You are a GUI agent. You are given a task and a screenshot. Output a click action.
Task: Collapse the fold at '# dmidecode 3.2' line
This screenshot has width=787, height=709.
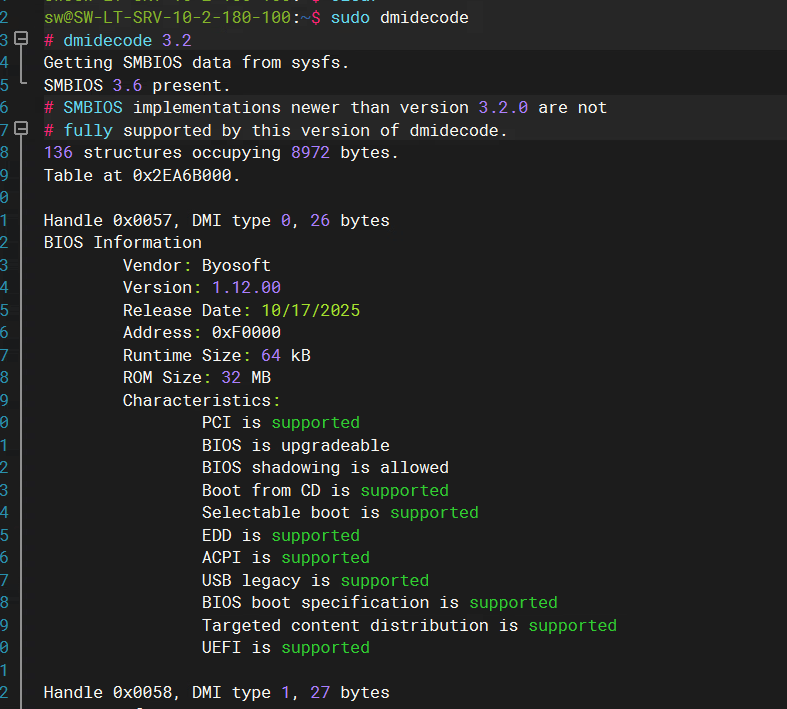(x=21, y=39)
